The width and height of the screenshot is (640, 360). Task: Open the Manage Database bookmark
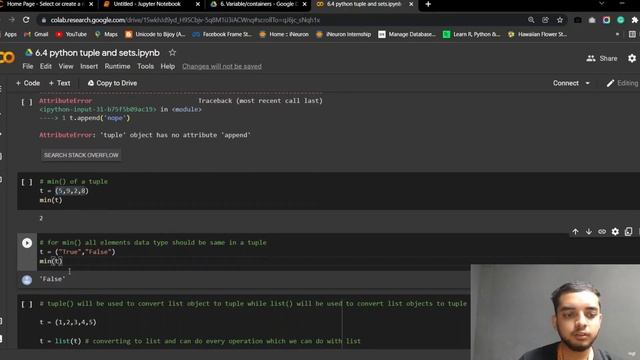click(407, 34)
